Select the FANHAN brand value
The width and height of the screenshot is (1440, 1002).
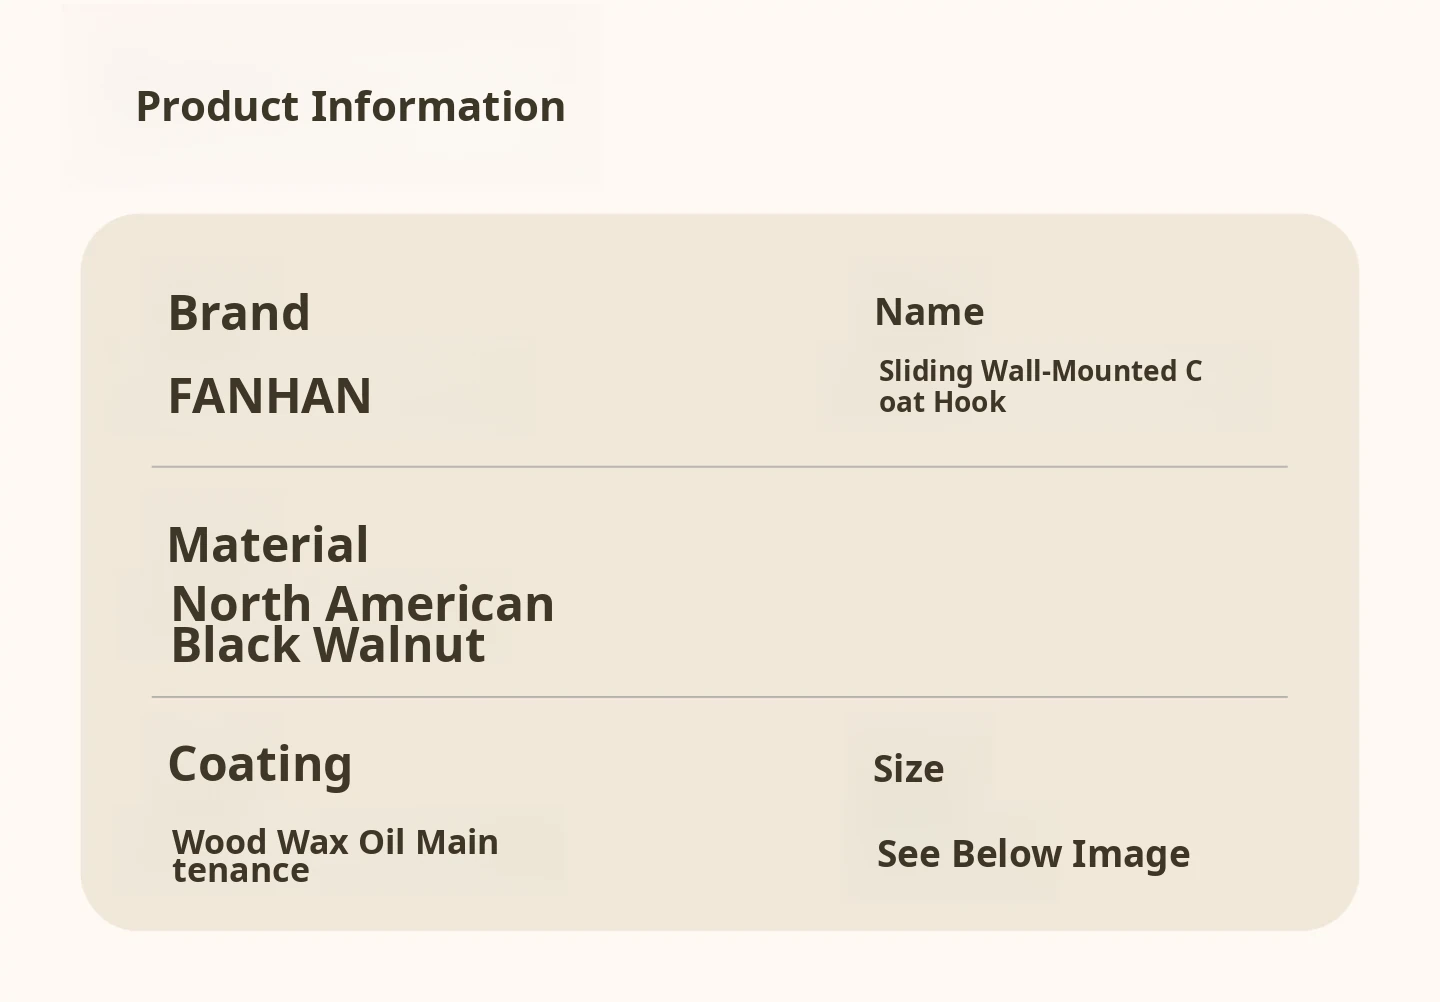coord(270,396)
